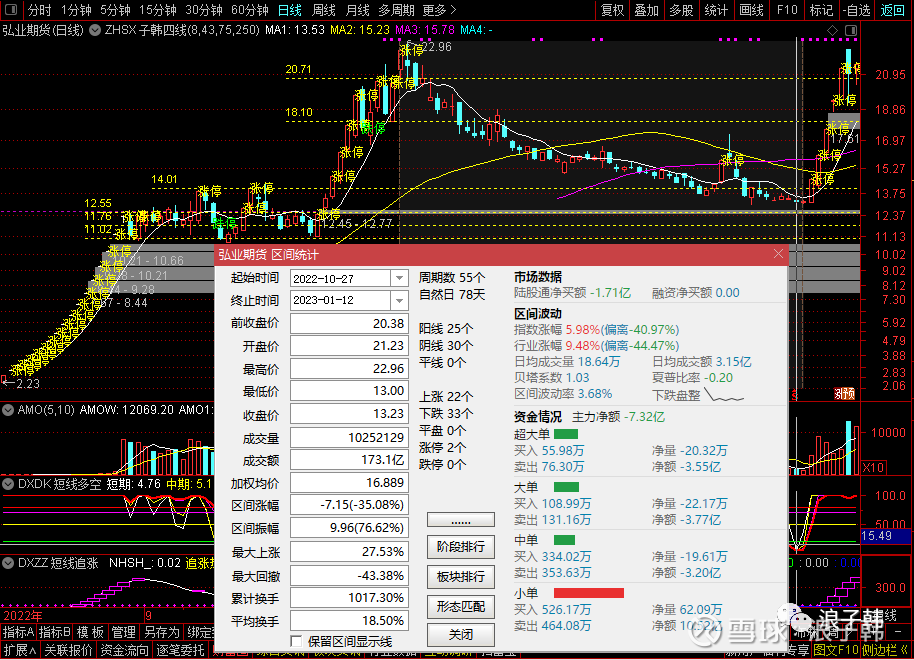Image resolution: width=914 pixels, height=660 pixels.
Task: Switch to the 5分钟 period
Action: (115, 10)
